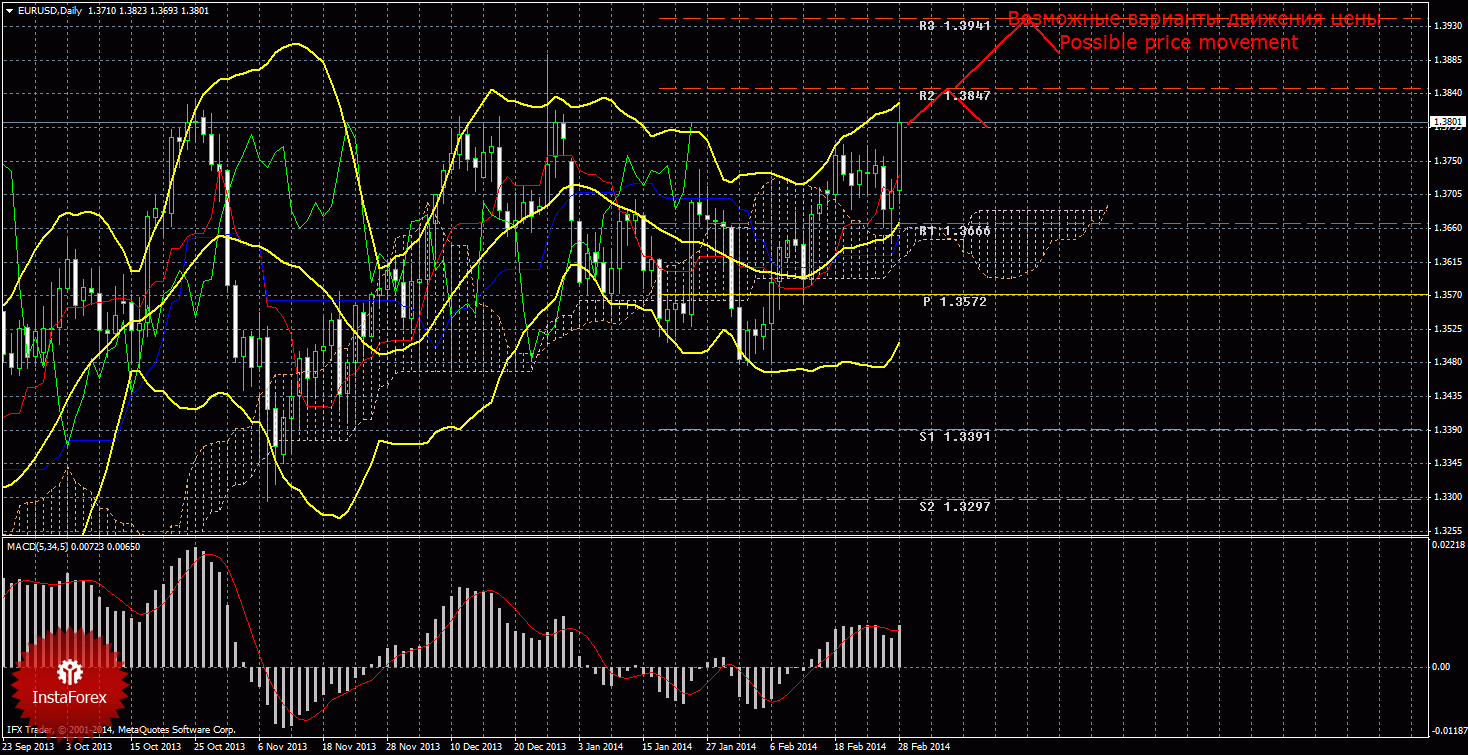Click the 1.3480 price scale value
The width and height of the screenshot is (1468, 755).
(1447, 362)
